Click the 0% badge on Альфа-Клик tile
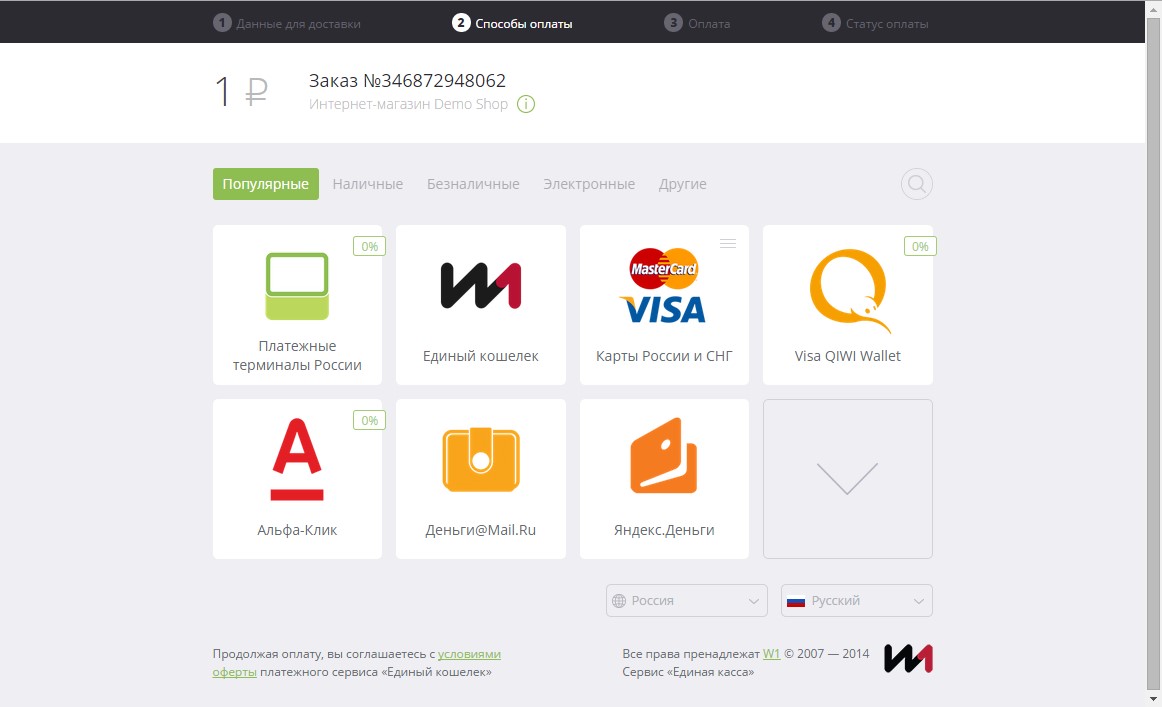The width and height of the screenshot is (1162, 707). (x=369, y=420)
